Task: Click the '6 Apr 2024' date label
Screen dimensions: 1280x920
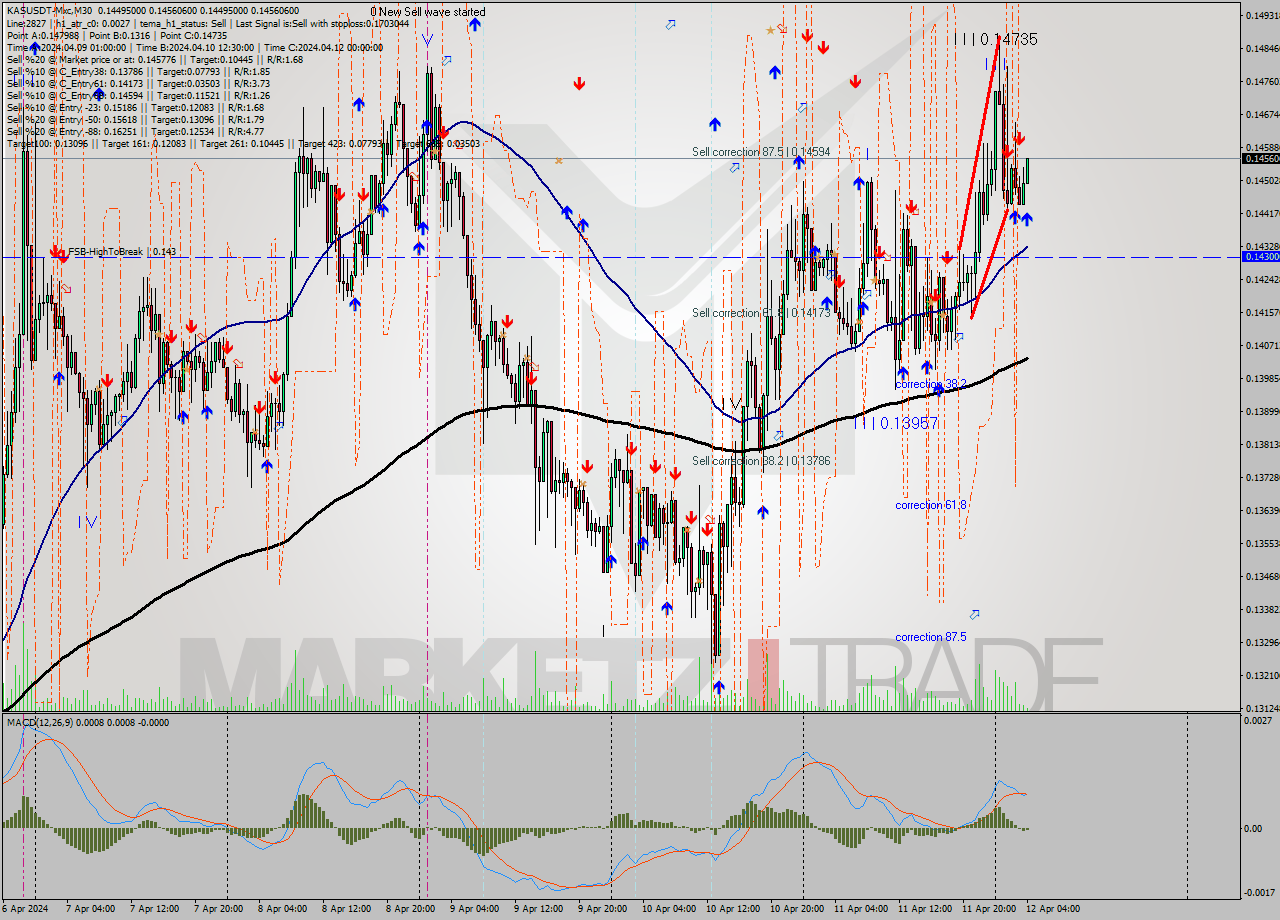Action: [23, 909]
